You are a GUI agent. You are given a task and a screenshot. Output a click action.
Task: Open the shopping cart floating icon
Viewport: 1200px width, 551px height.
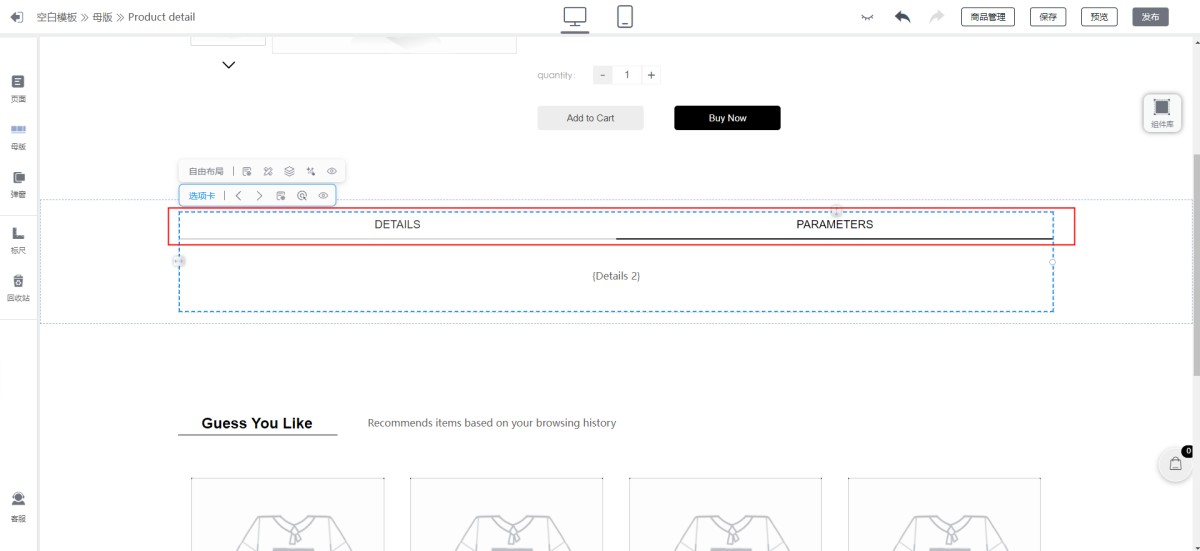click(1175, 464)
